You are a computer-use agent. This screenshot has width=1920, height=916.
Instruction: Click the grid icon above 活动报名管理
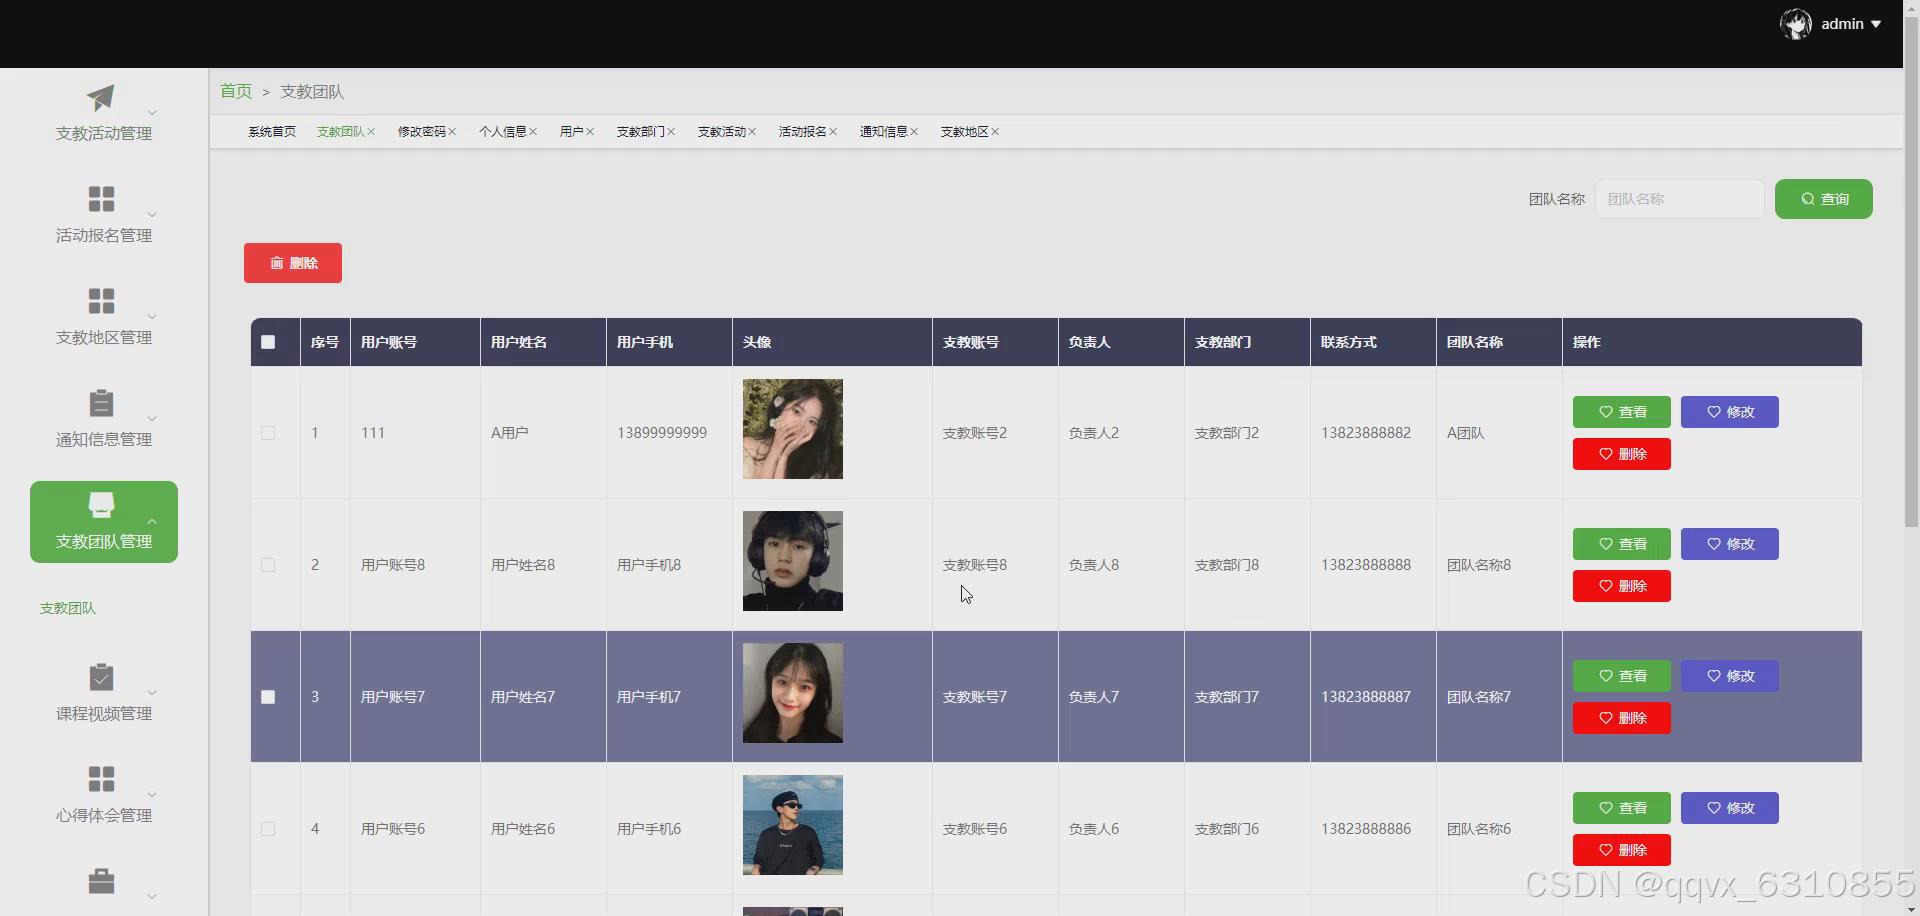click(101, 199)
